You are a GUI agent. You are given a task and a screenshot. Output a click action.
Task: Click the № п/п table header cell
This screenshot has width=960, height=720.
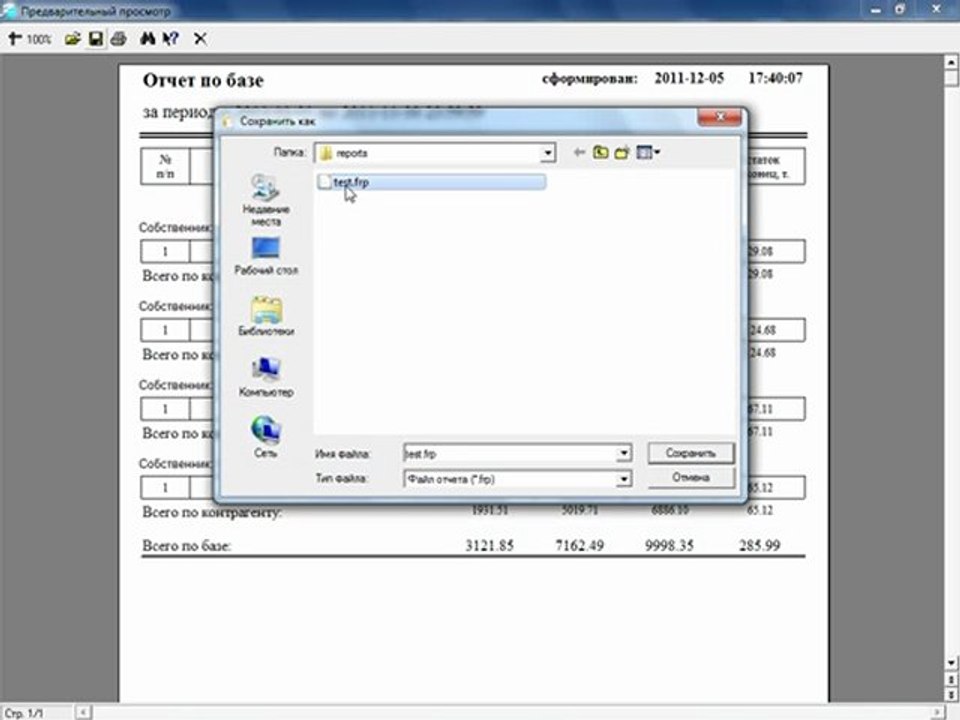pos(165,167)
